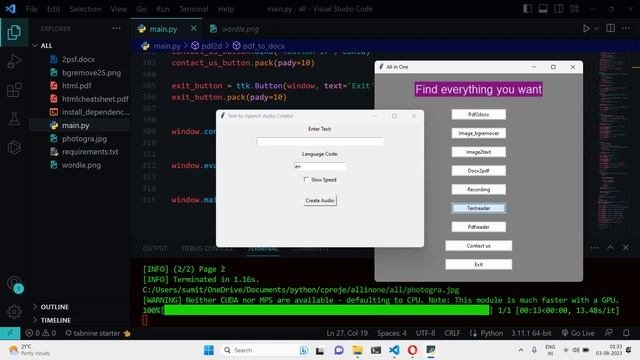The width and height of the screenshot is (640, 360).
Task: Open editor More Actions ellipsis
Action: [x=626, y=28]
